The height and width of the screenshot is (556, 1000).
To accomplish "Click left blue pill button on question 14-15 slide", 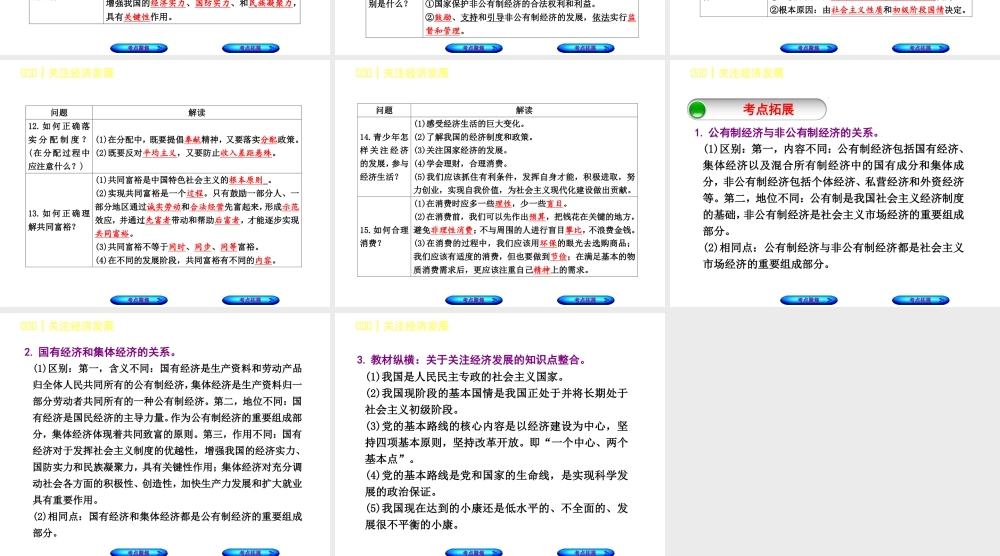I will click(x=474, y=300).
